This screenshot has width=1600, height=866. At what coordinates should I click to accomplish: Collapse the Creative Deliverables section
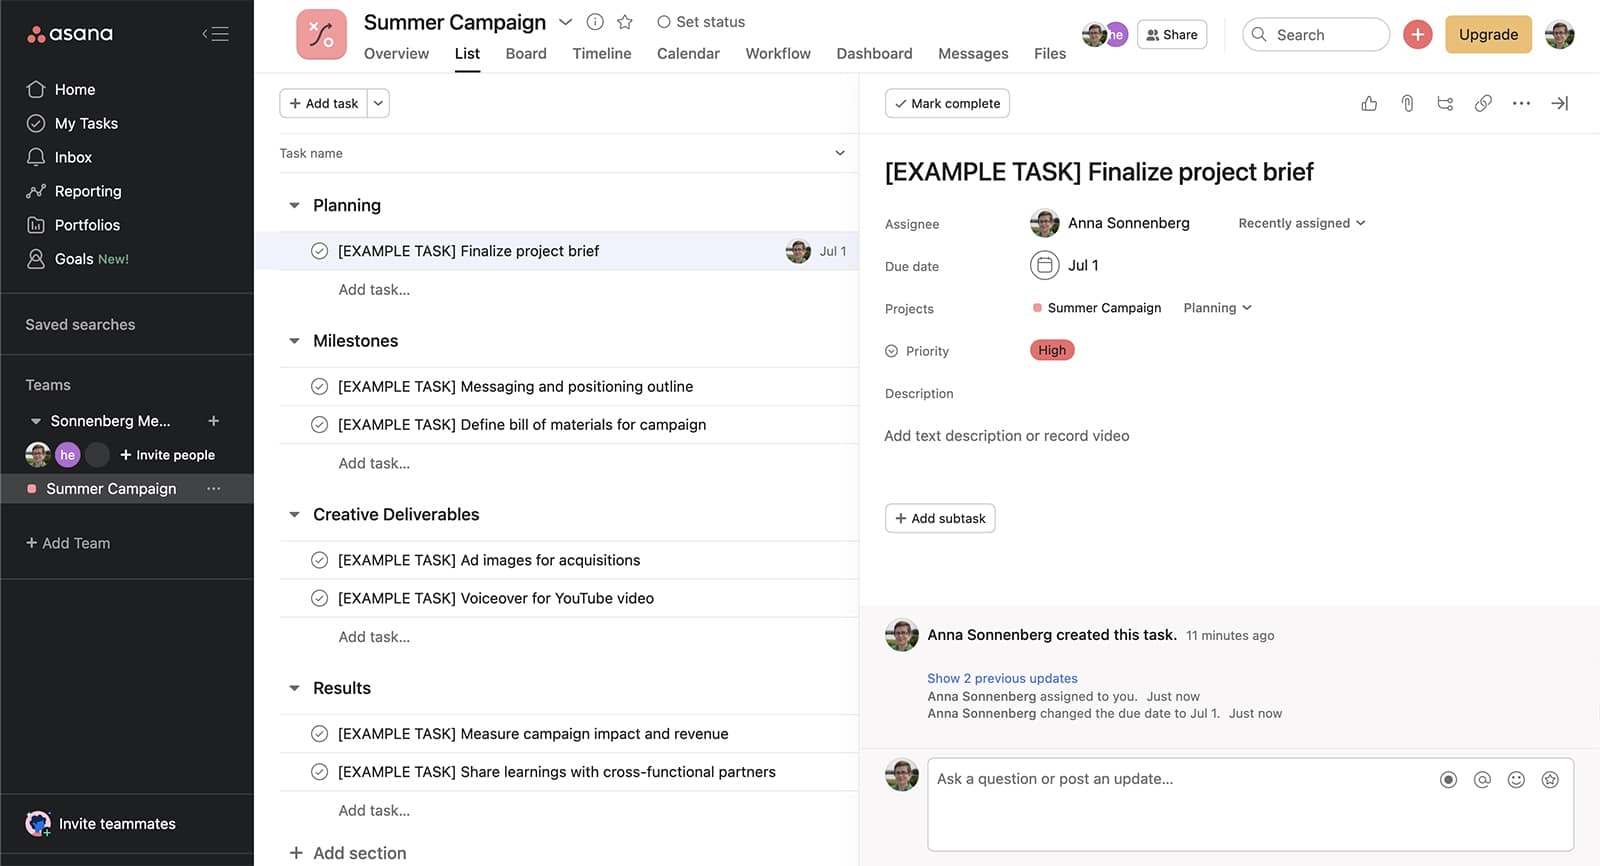294,515
